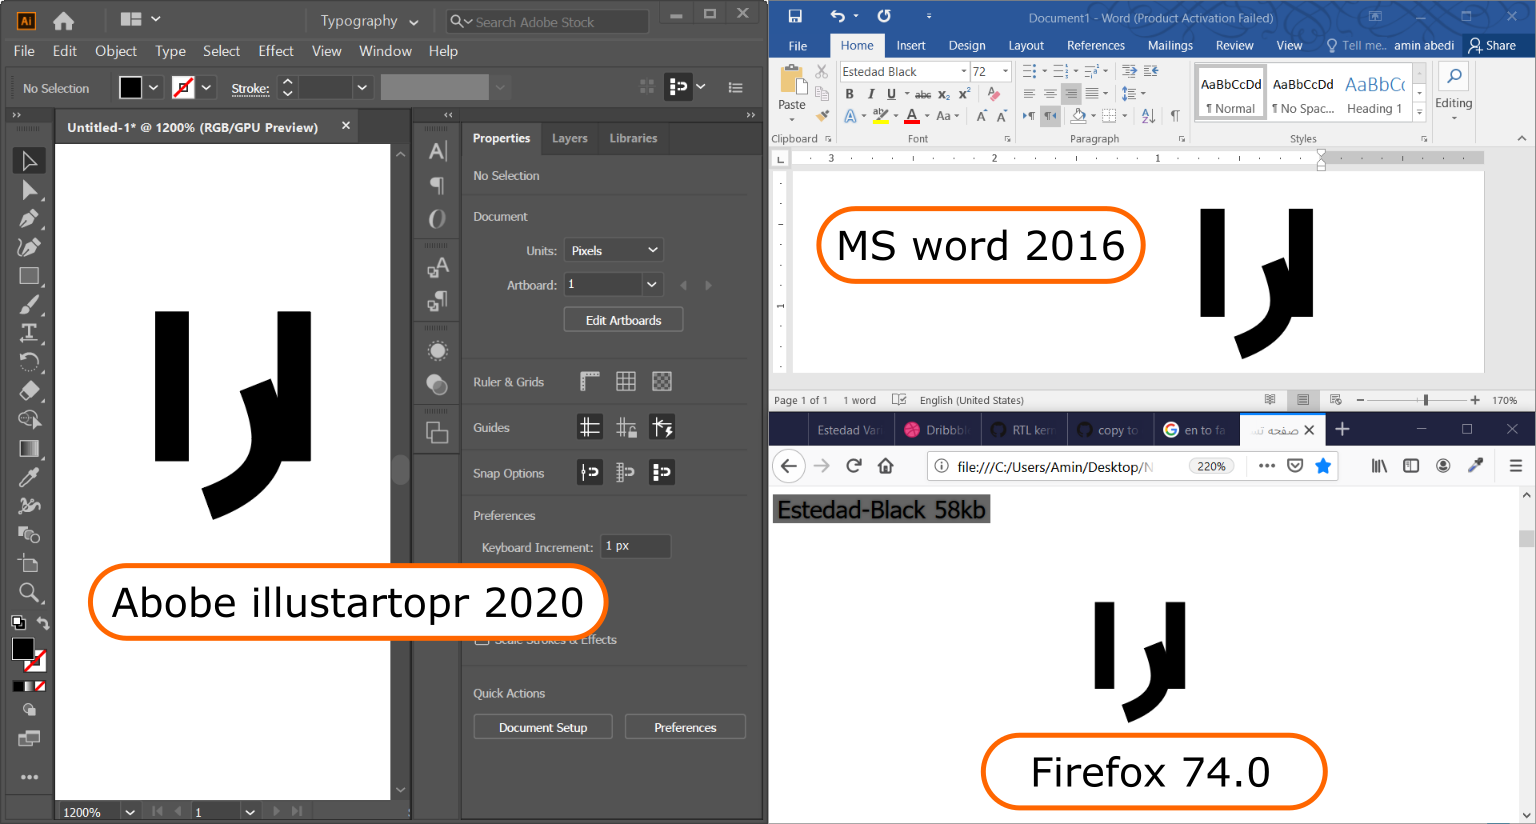This screenshot has height=824, width=1536.
Task: Select the Zoom tool in Illustrator's toolbar
Action: tap(29, 592)
